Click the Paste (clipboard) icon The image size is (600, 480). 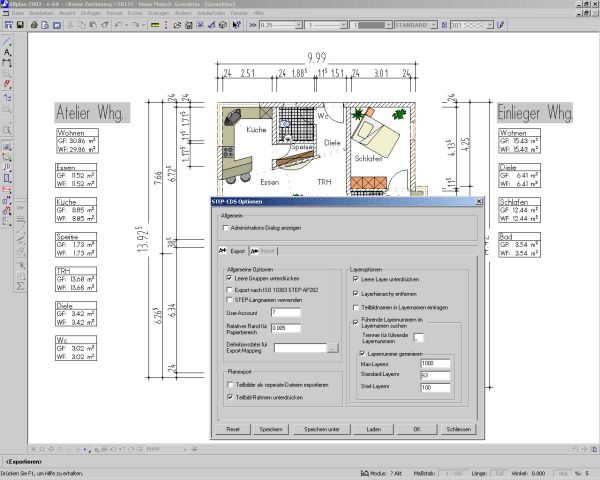click(93, 25)
